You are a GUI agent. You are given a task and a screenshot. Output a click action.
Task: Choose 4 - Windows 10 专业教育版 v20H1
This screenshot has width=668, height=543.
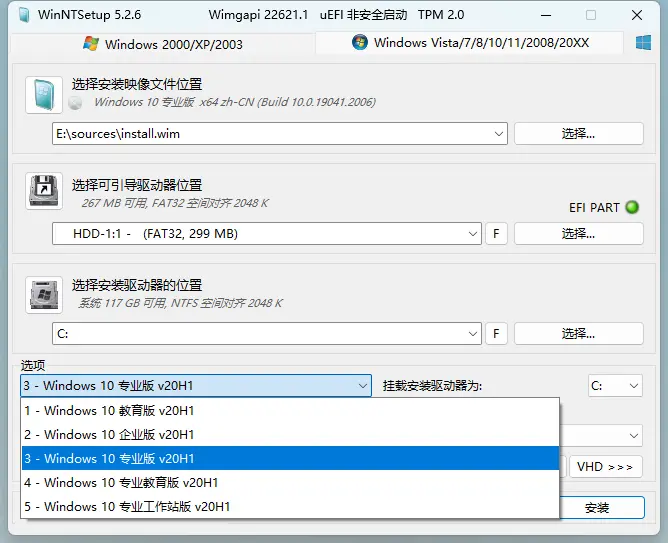(290, 483)
